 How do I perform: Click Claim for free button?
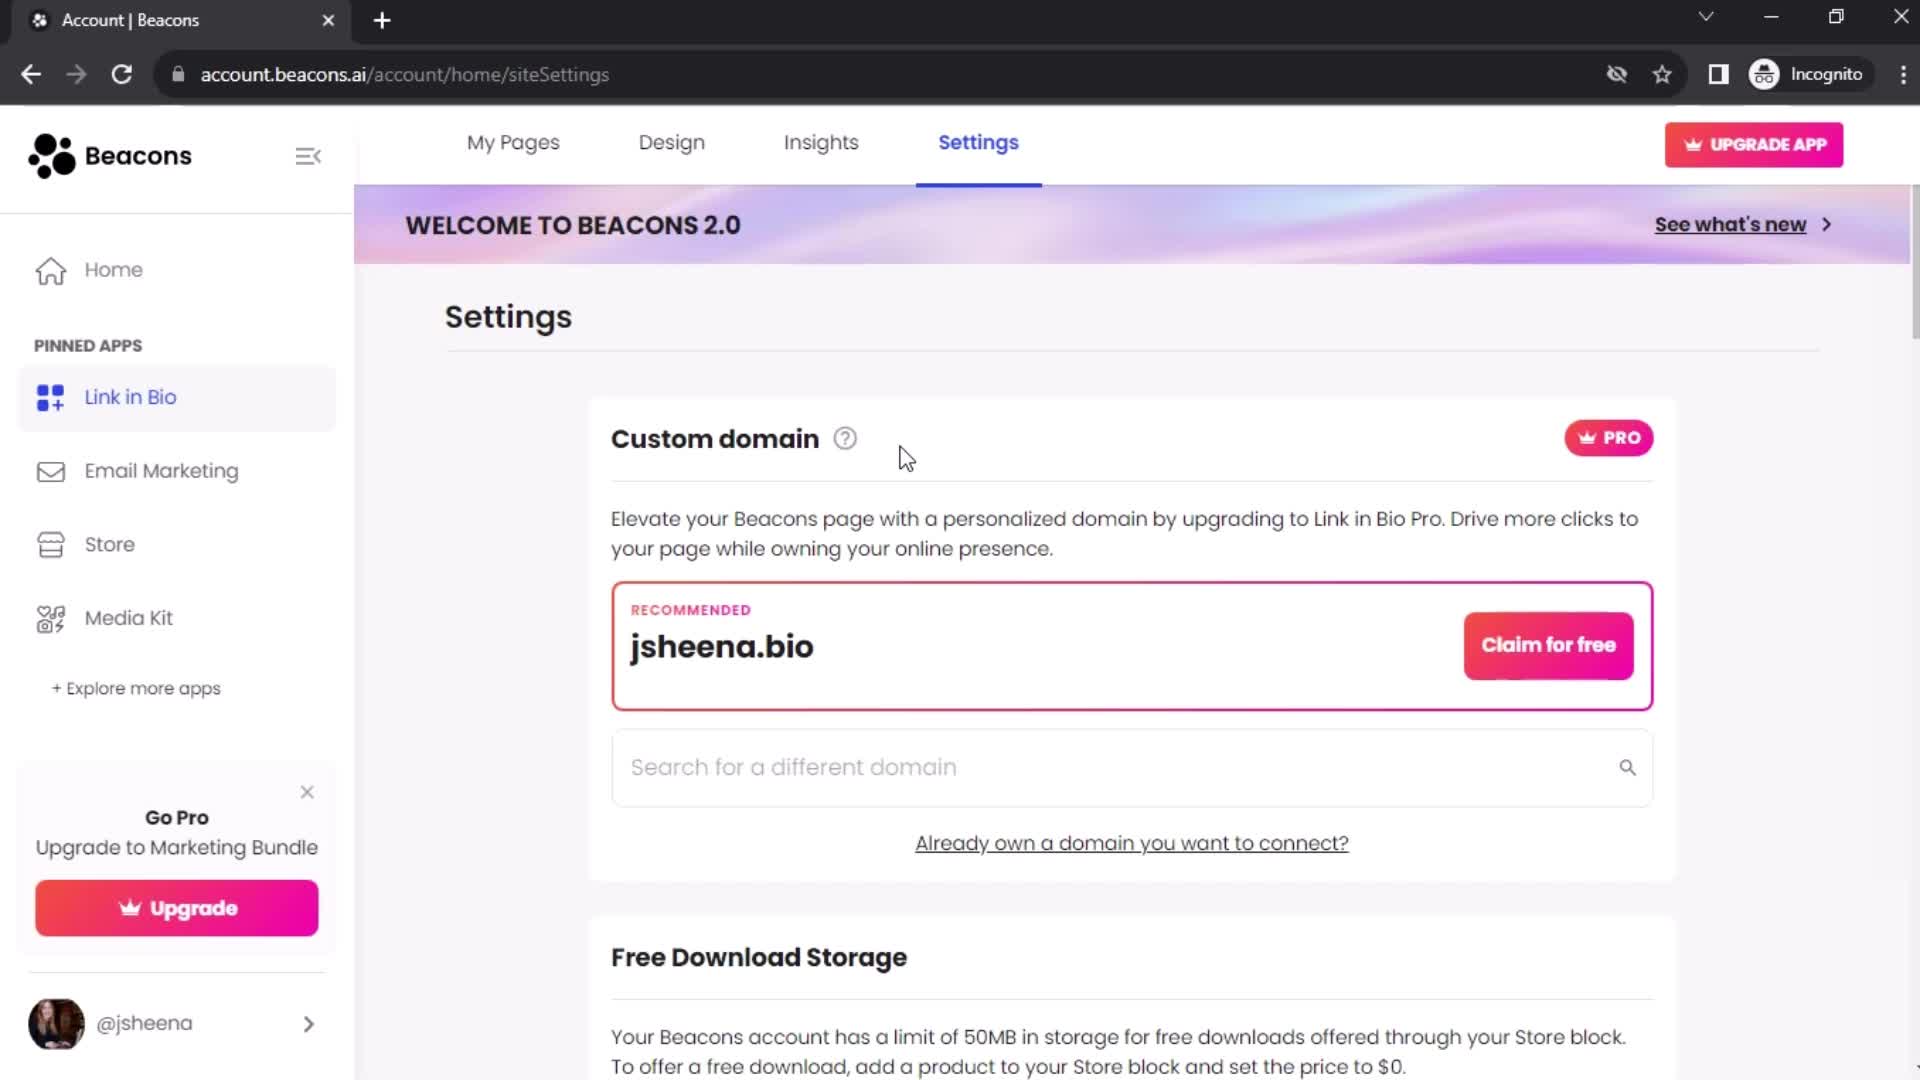[x=1548, y=646]
